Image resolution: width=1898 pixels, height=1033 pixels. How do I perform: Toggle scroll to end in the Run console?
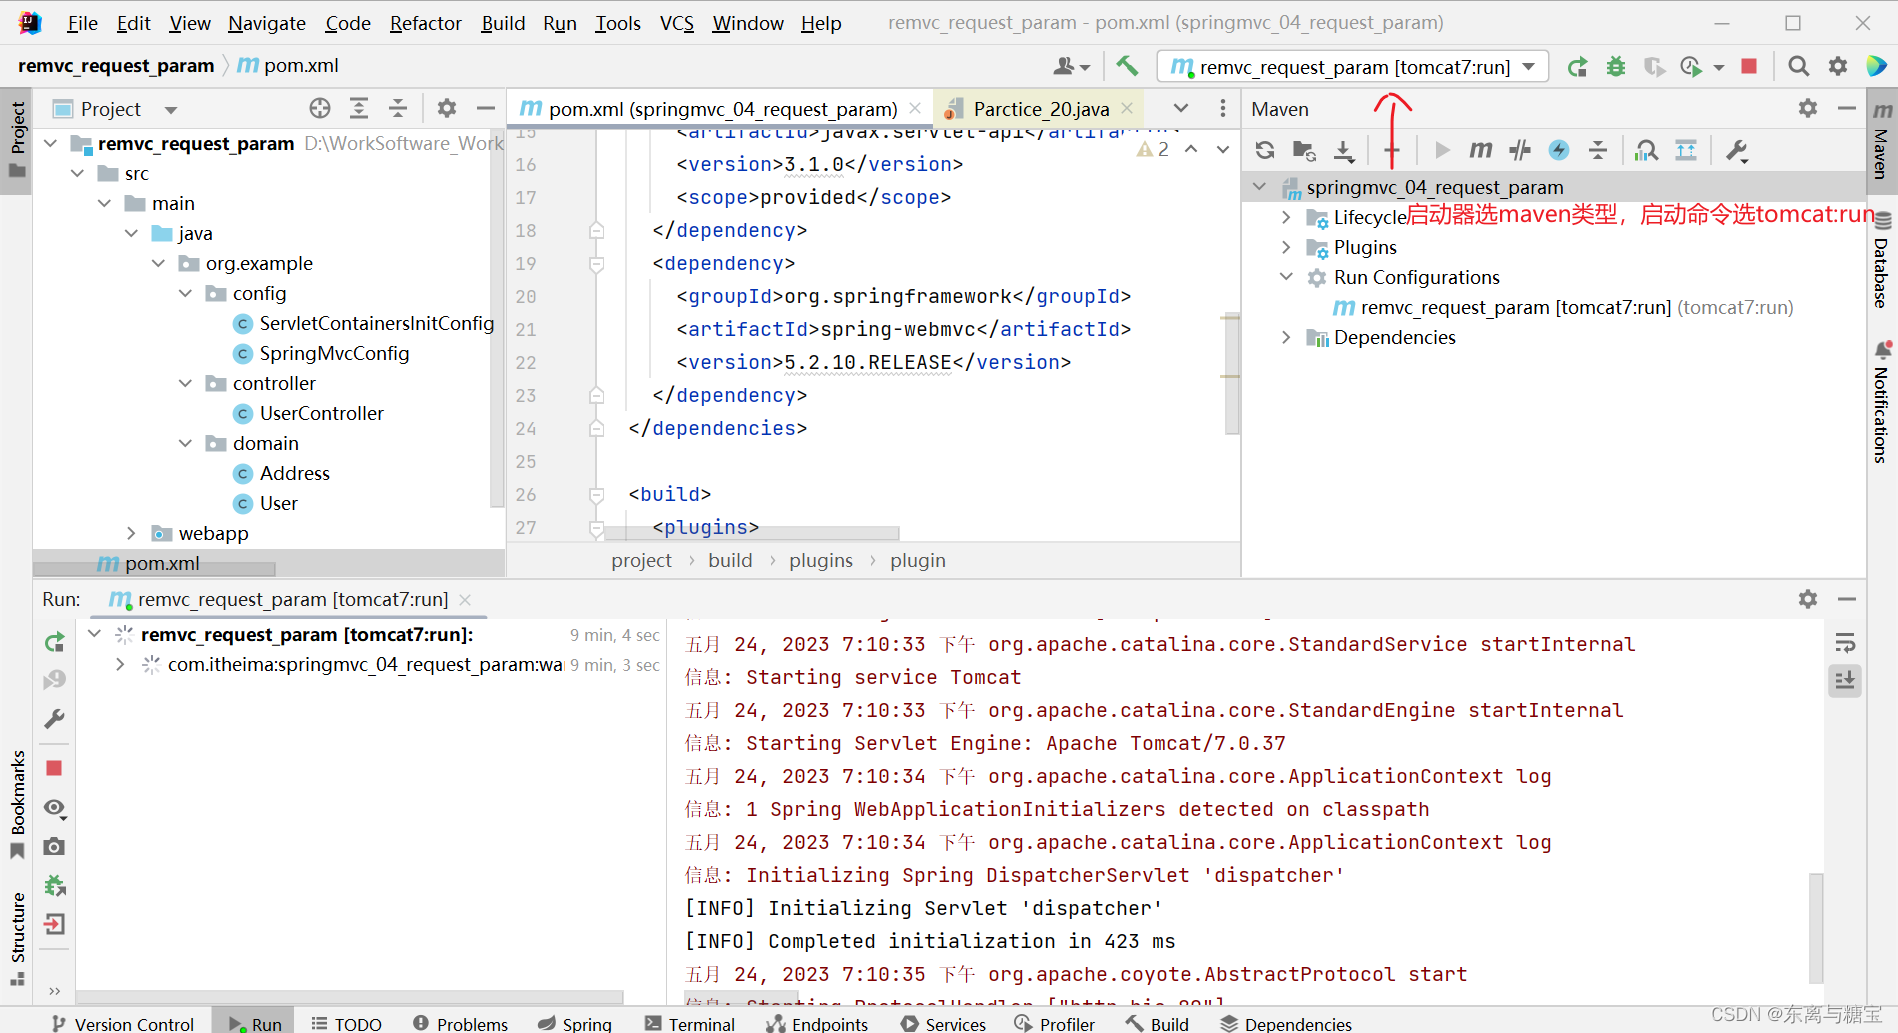pos(1845,681)
